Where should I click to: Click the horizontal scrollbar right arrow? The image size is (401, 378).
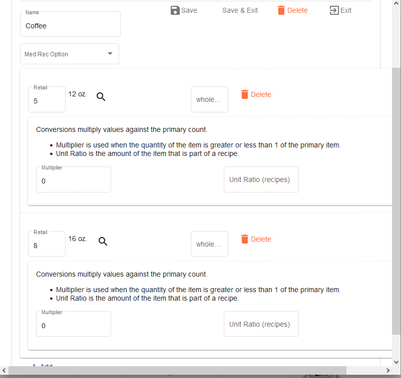pyautogui.click(x=388, y=370)
